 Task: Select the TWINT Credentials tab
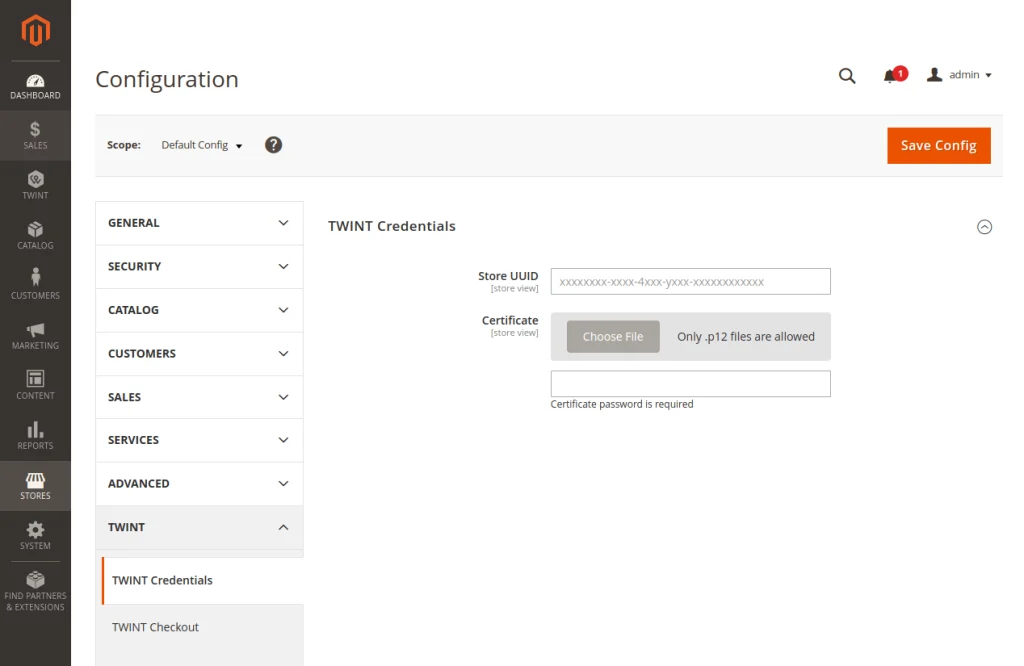(203, 580)
